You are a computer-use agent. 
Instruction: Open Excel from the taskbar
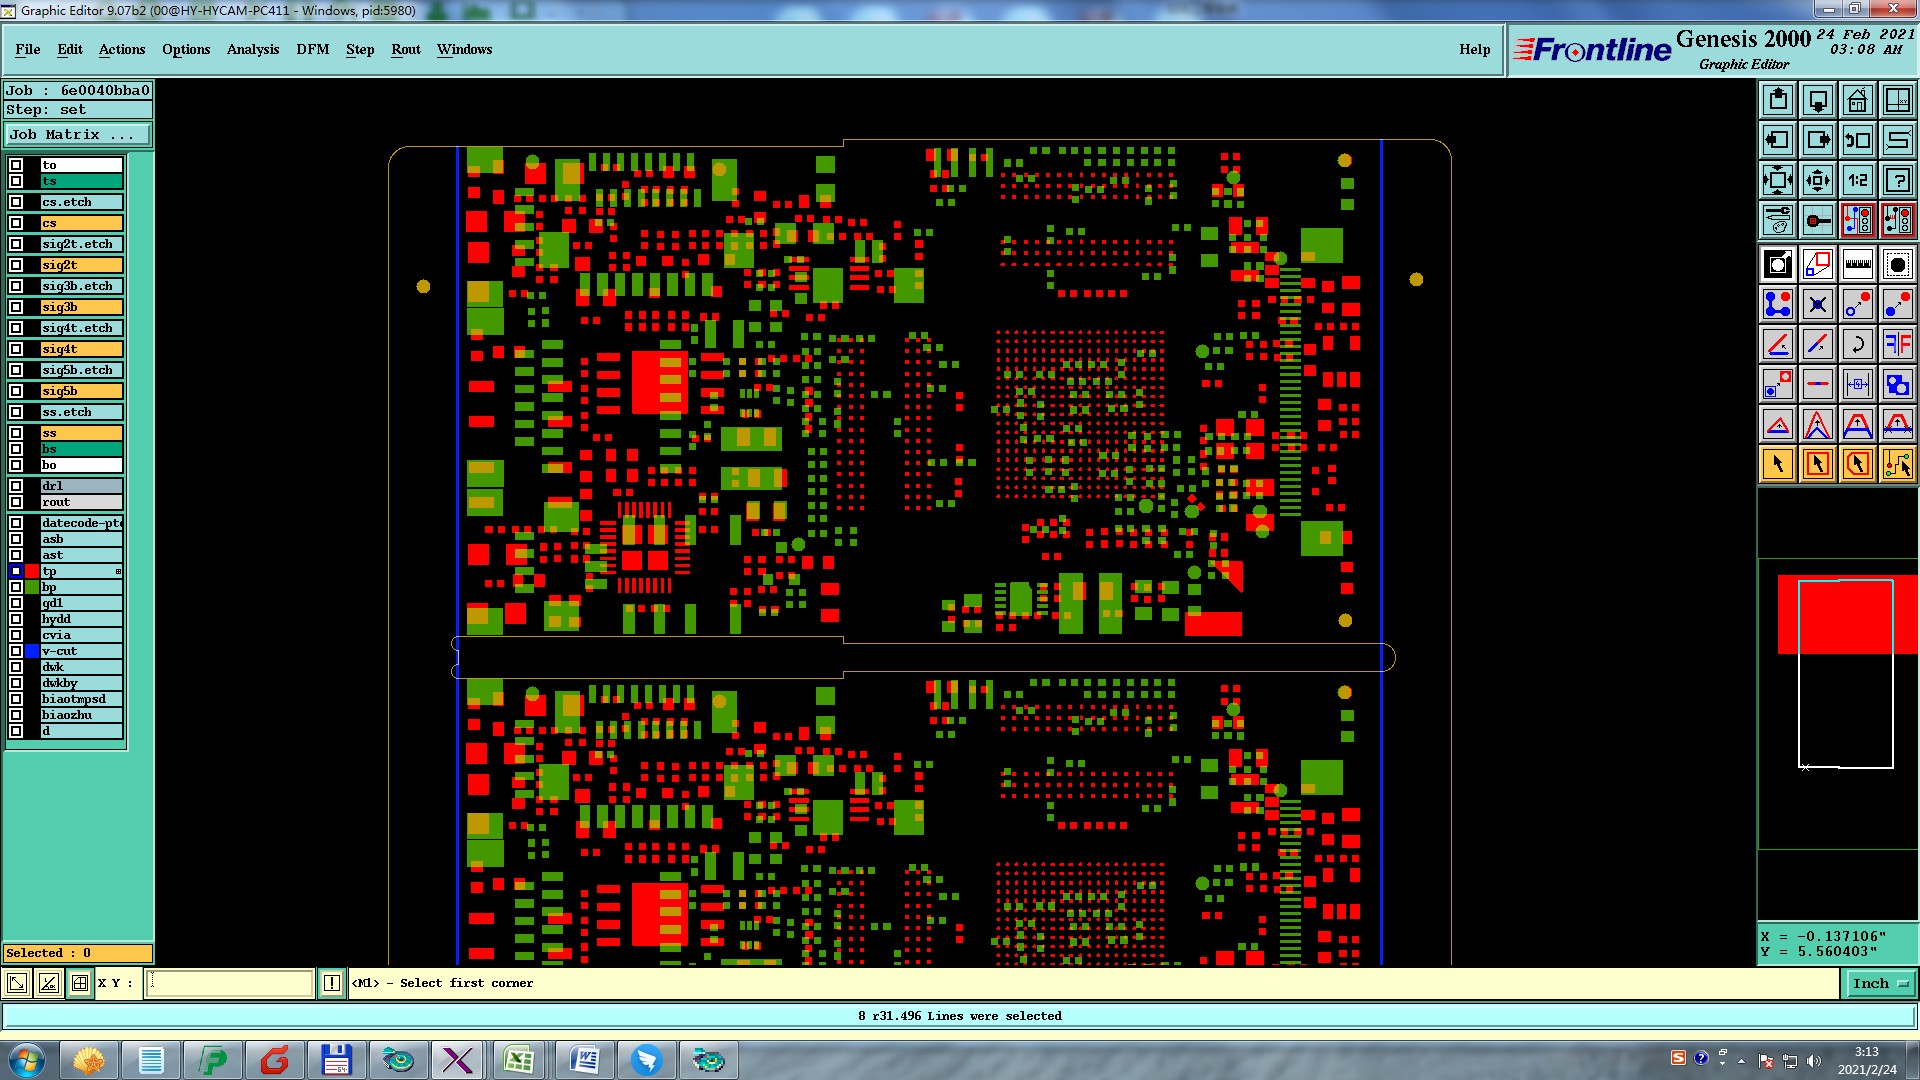coord(519,1060)
